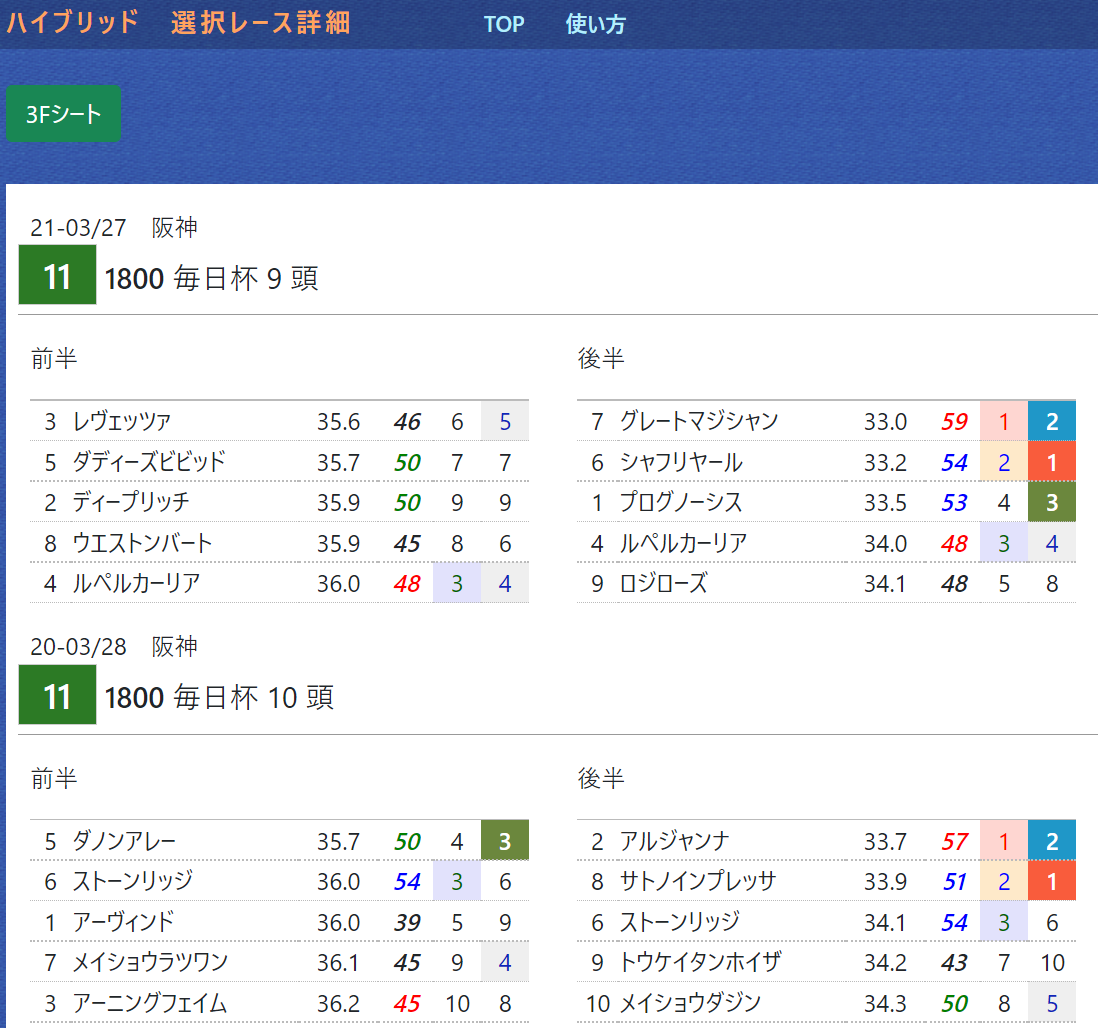Click the green finish badge 3 for ダノンアレー

point(505,841)
